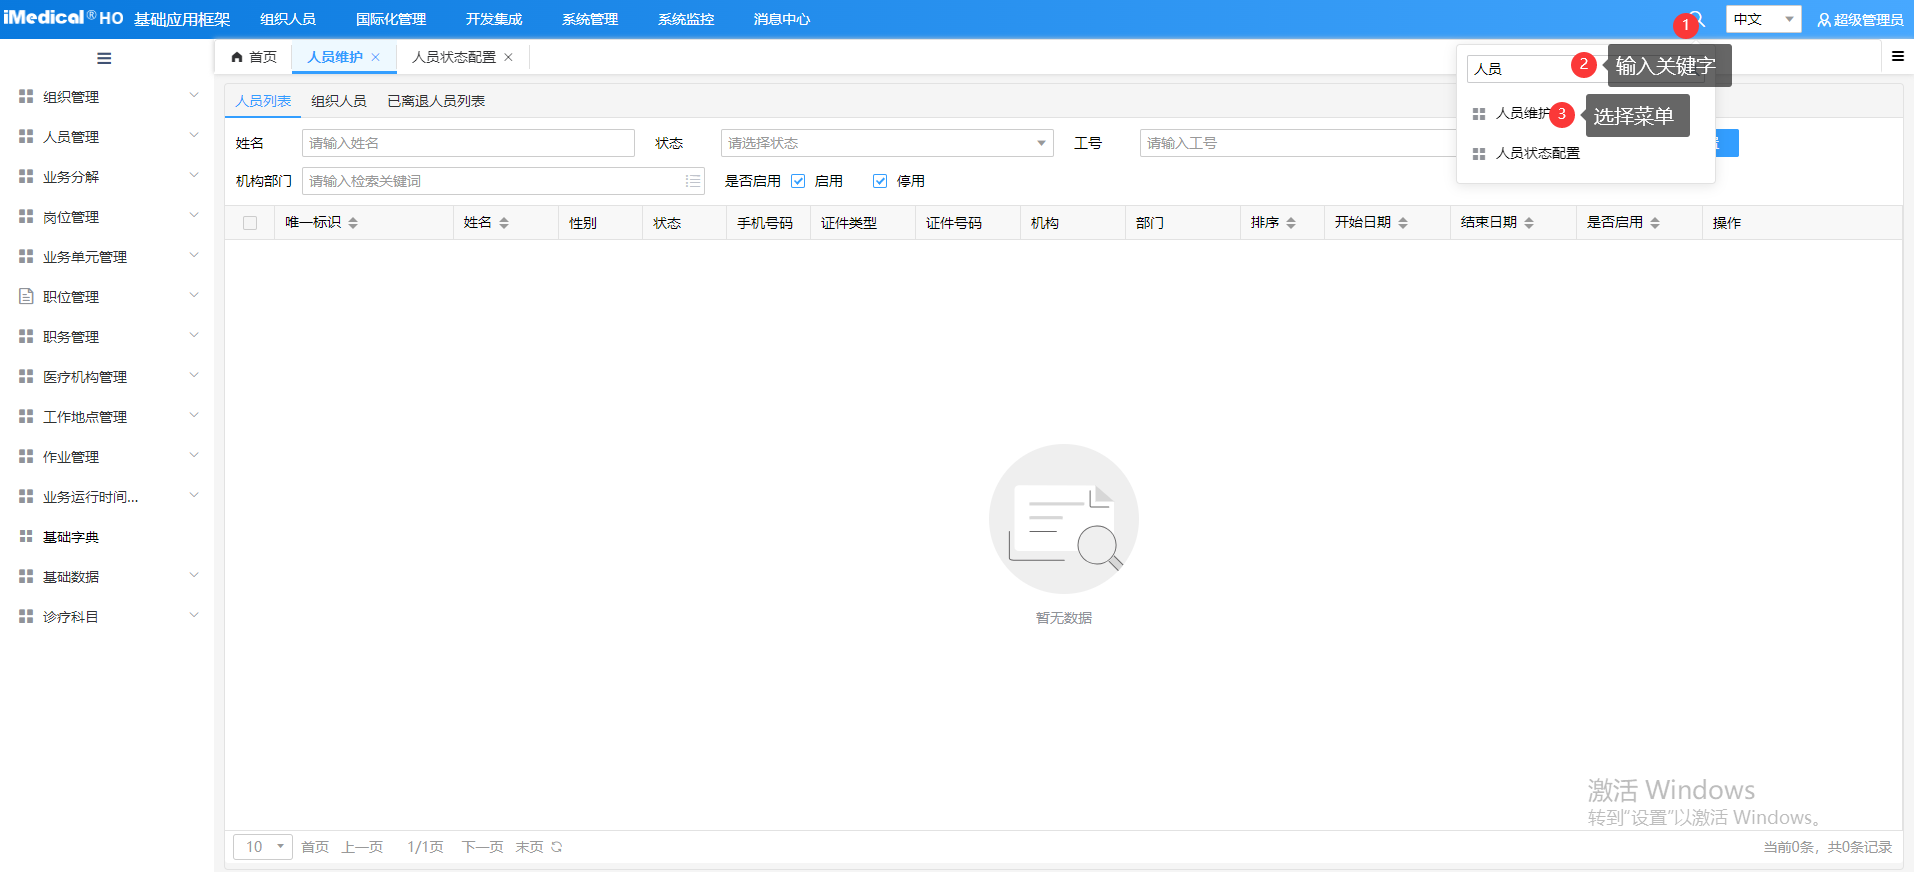Click the right-side panel menu icon
Image resolution: width=1914 pixels, height=873 pixels.
[1897, 57]
